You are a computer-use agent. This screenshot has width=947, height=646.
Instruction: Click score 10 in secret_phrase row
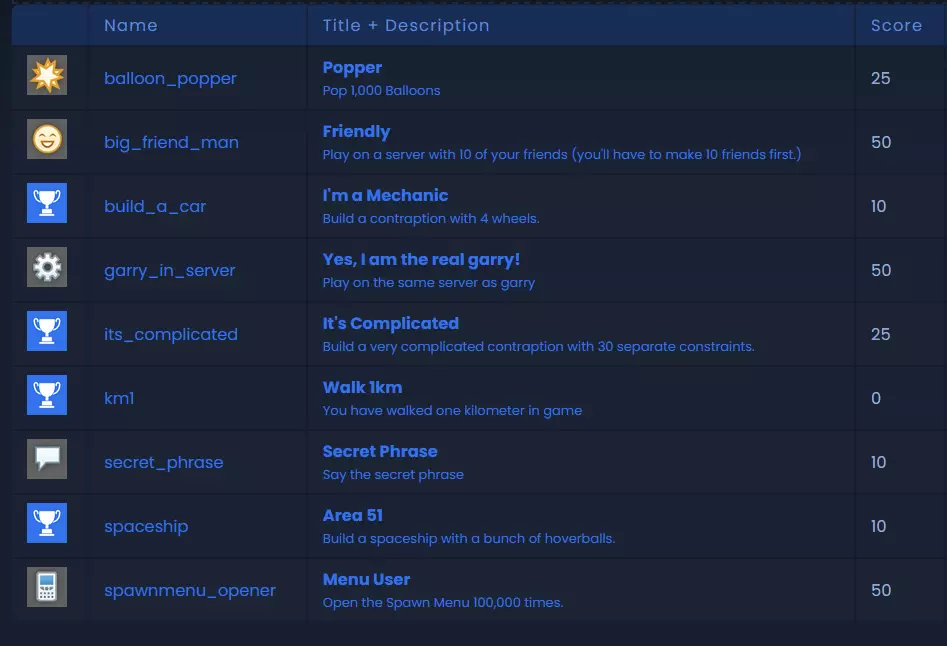pyautogui.click(x=879, y=462)
